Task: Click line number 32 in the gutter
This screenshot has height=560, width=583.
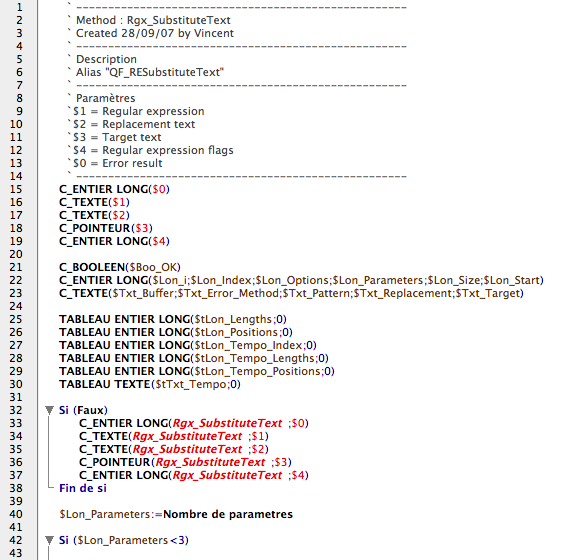Action: tap(16, 410)
